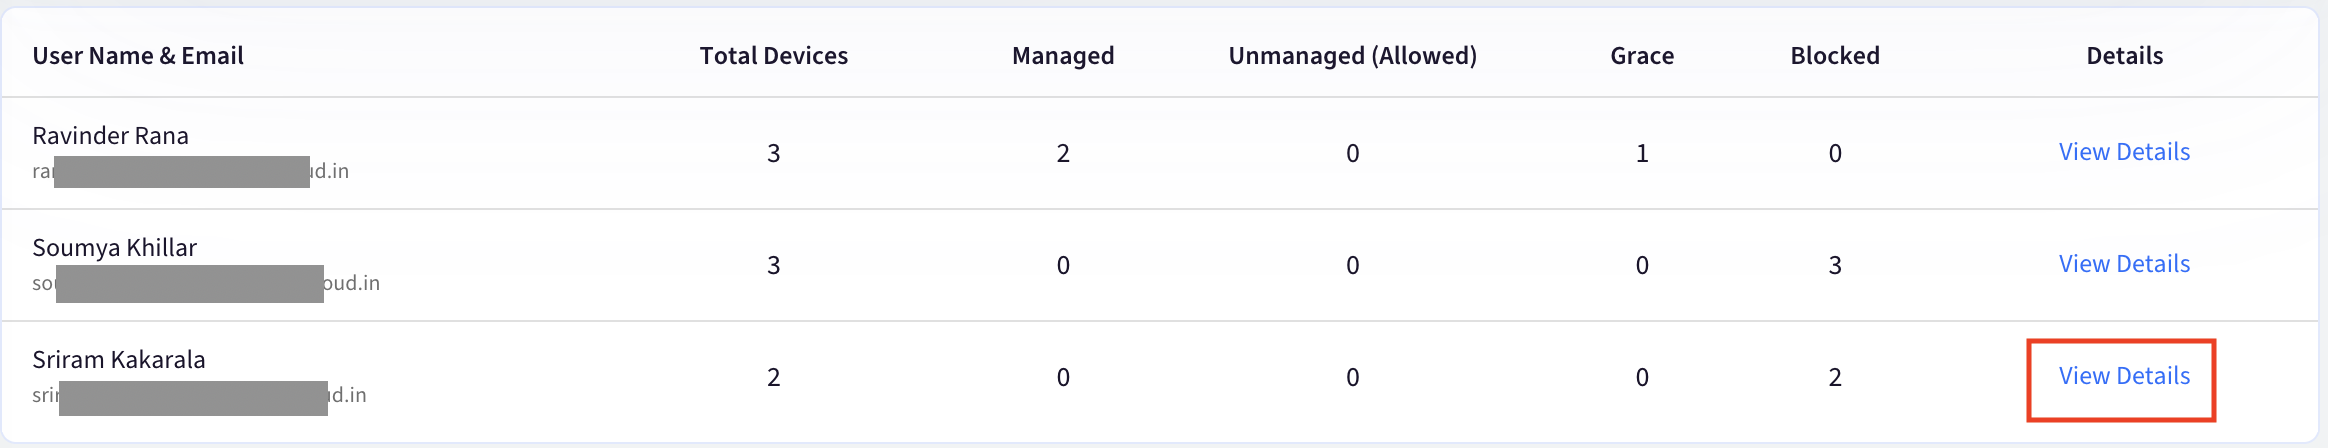
Task: Click Ravinder Rana's managed devices value
Action: tap(1063, 154)
